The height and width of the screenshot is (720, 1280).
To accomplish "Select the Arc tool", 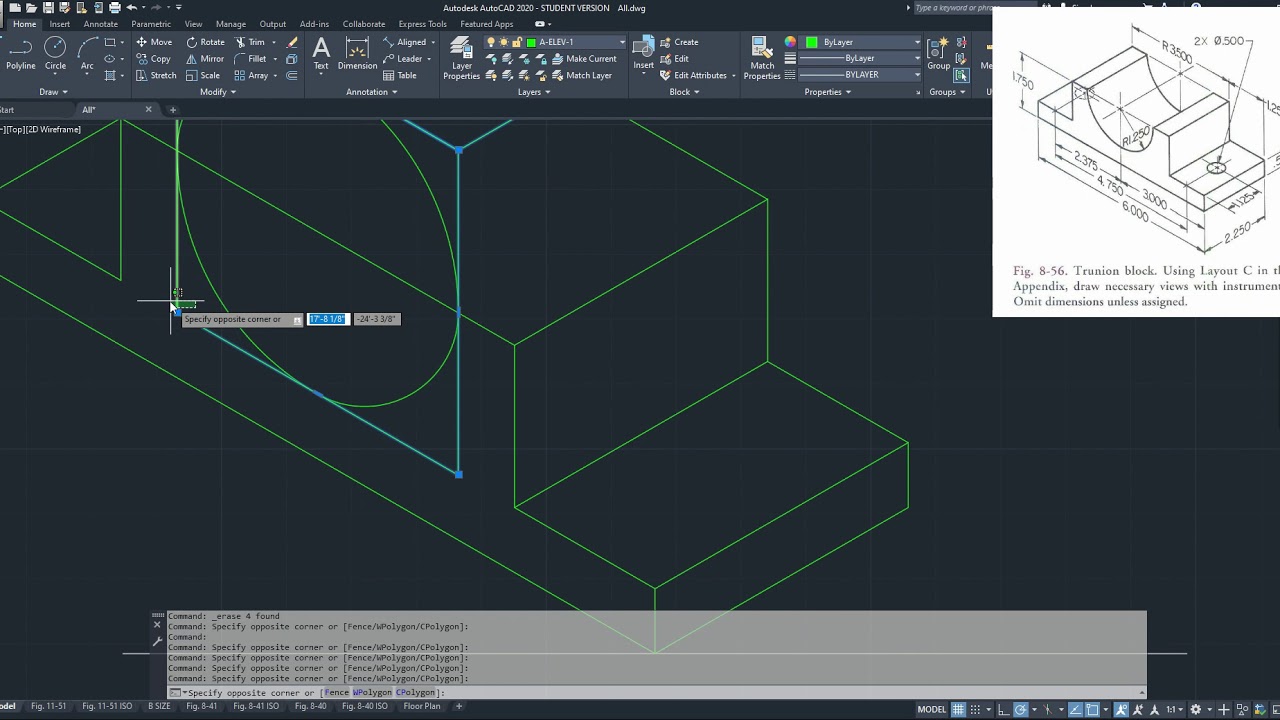I will pyautogui.click(x=87, y=54).
